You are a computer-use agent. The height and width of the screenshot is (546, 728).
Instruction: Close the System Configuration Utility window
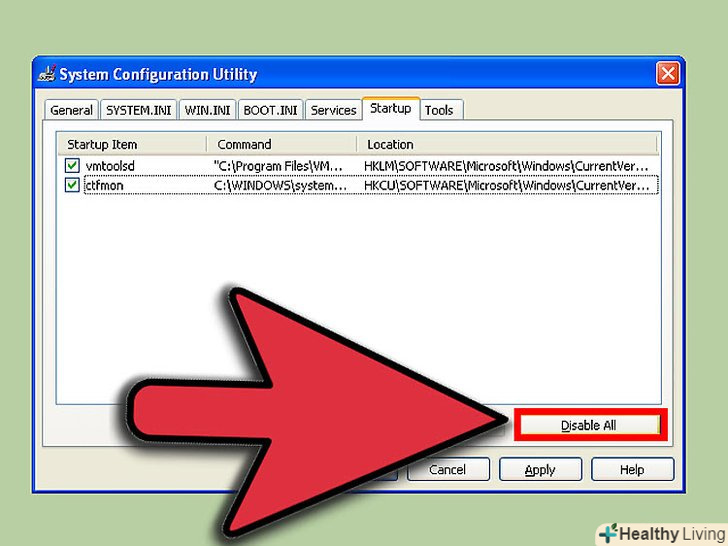click(668, 73)
